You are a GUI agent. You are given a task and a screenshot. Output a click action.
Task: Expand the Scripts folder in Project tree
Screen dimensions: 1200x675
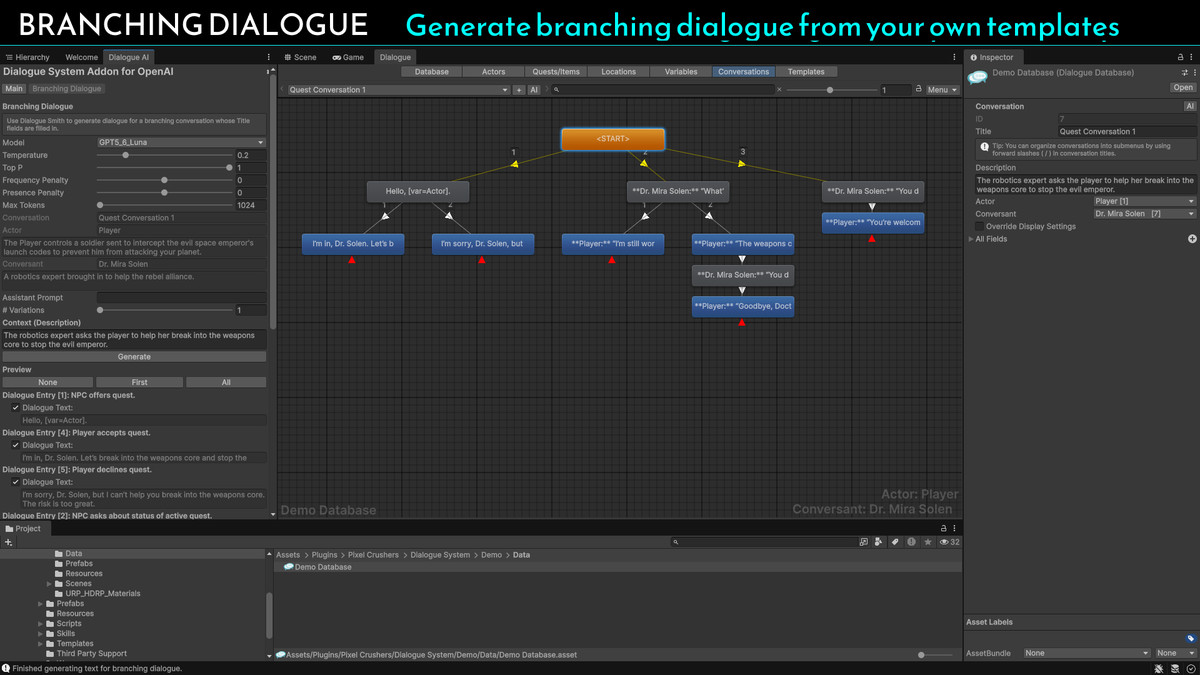(x=41, y=624)
